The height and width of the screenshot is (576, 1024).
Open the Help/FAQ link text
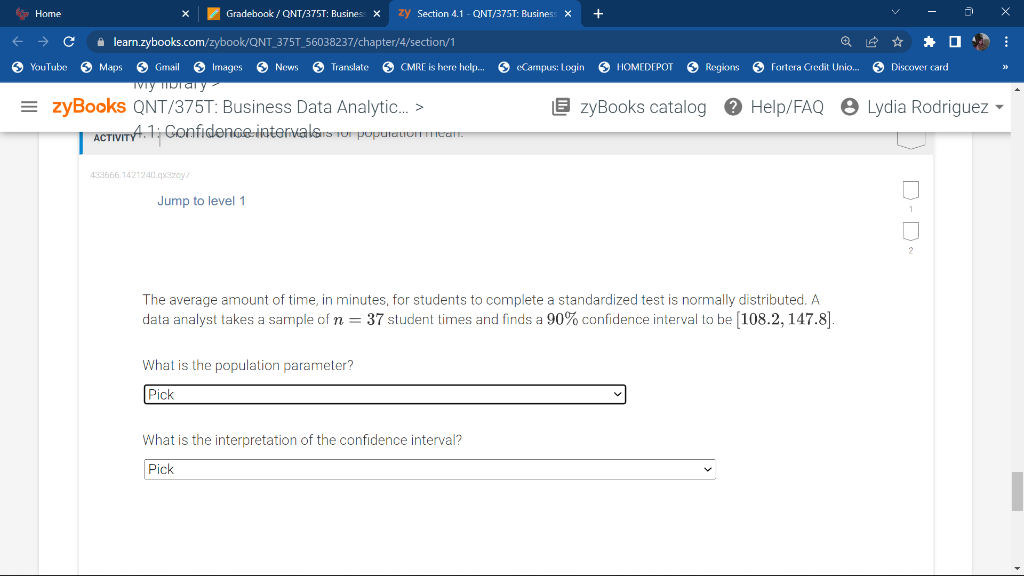tap(787, 107)
